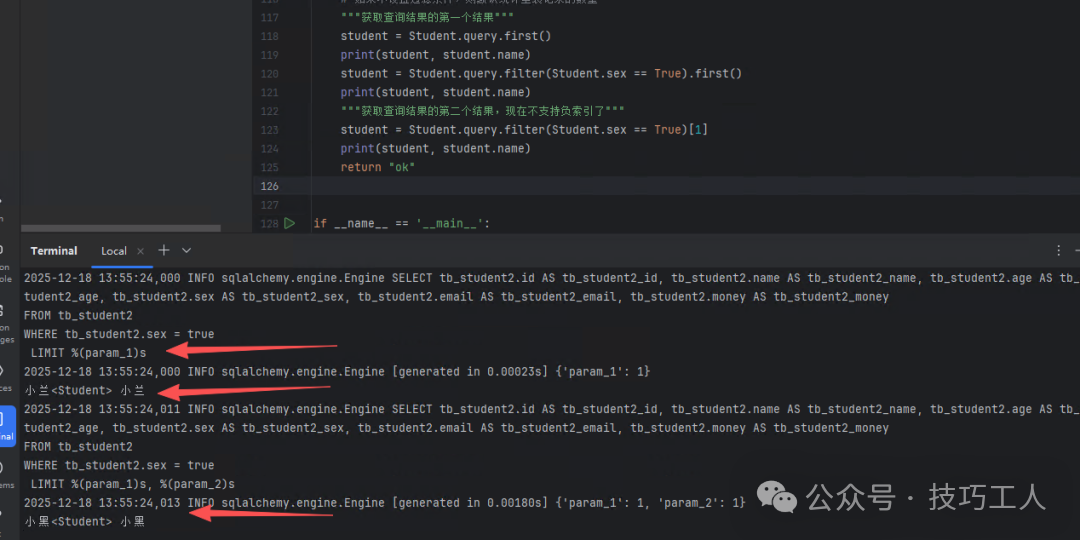This screenshot has width=1080, height=540.
Task: Click params {'param_1': 1, 'param_2': 1}
Action: coord(650,503)
